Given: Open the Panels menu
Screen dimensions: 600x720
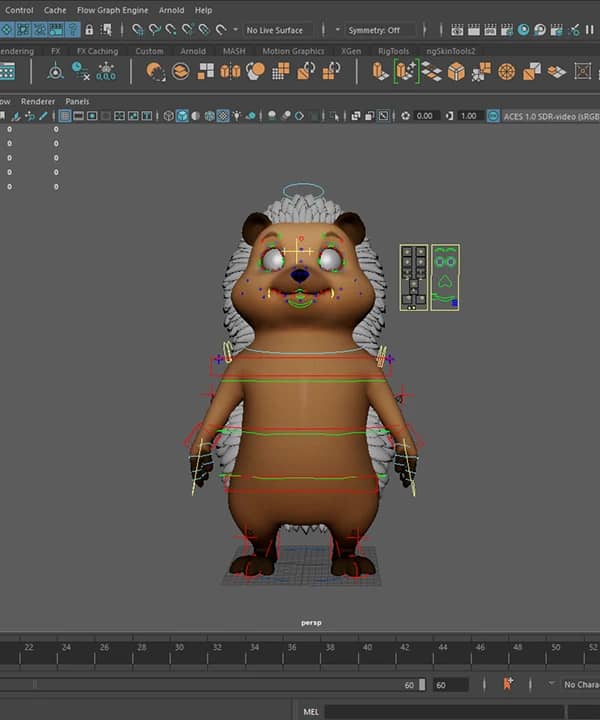Looking at the screenshot, I should click(x=77, y=101).
